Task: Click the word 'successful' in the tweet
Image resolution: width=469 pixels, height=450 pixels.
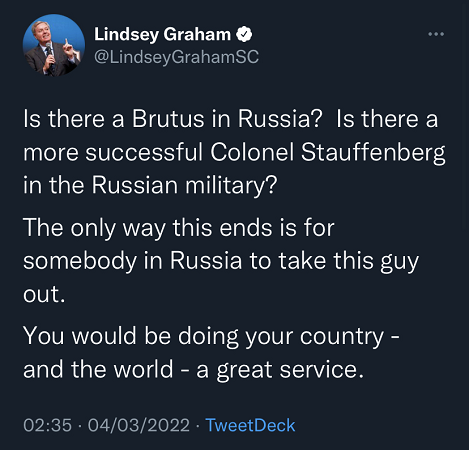Action: (x=144, y=152)
